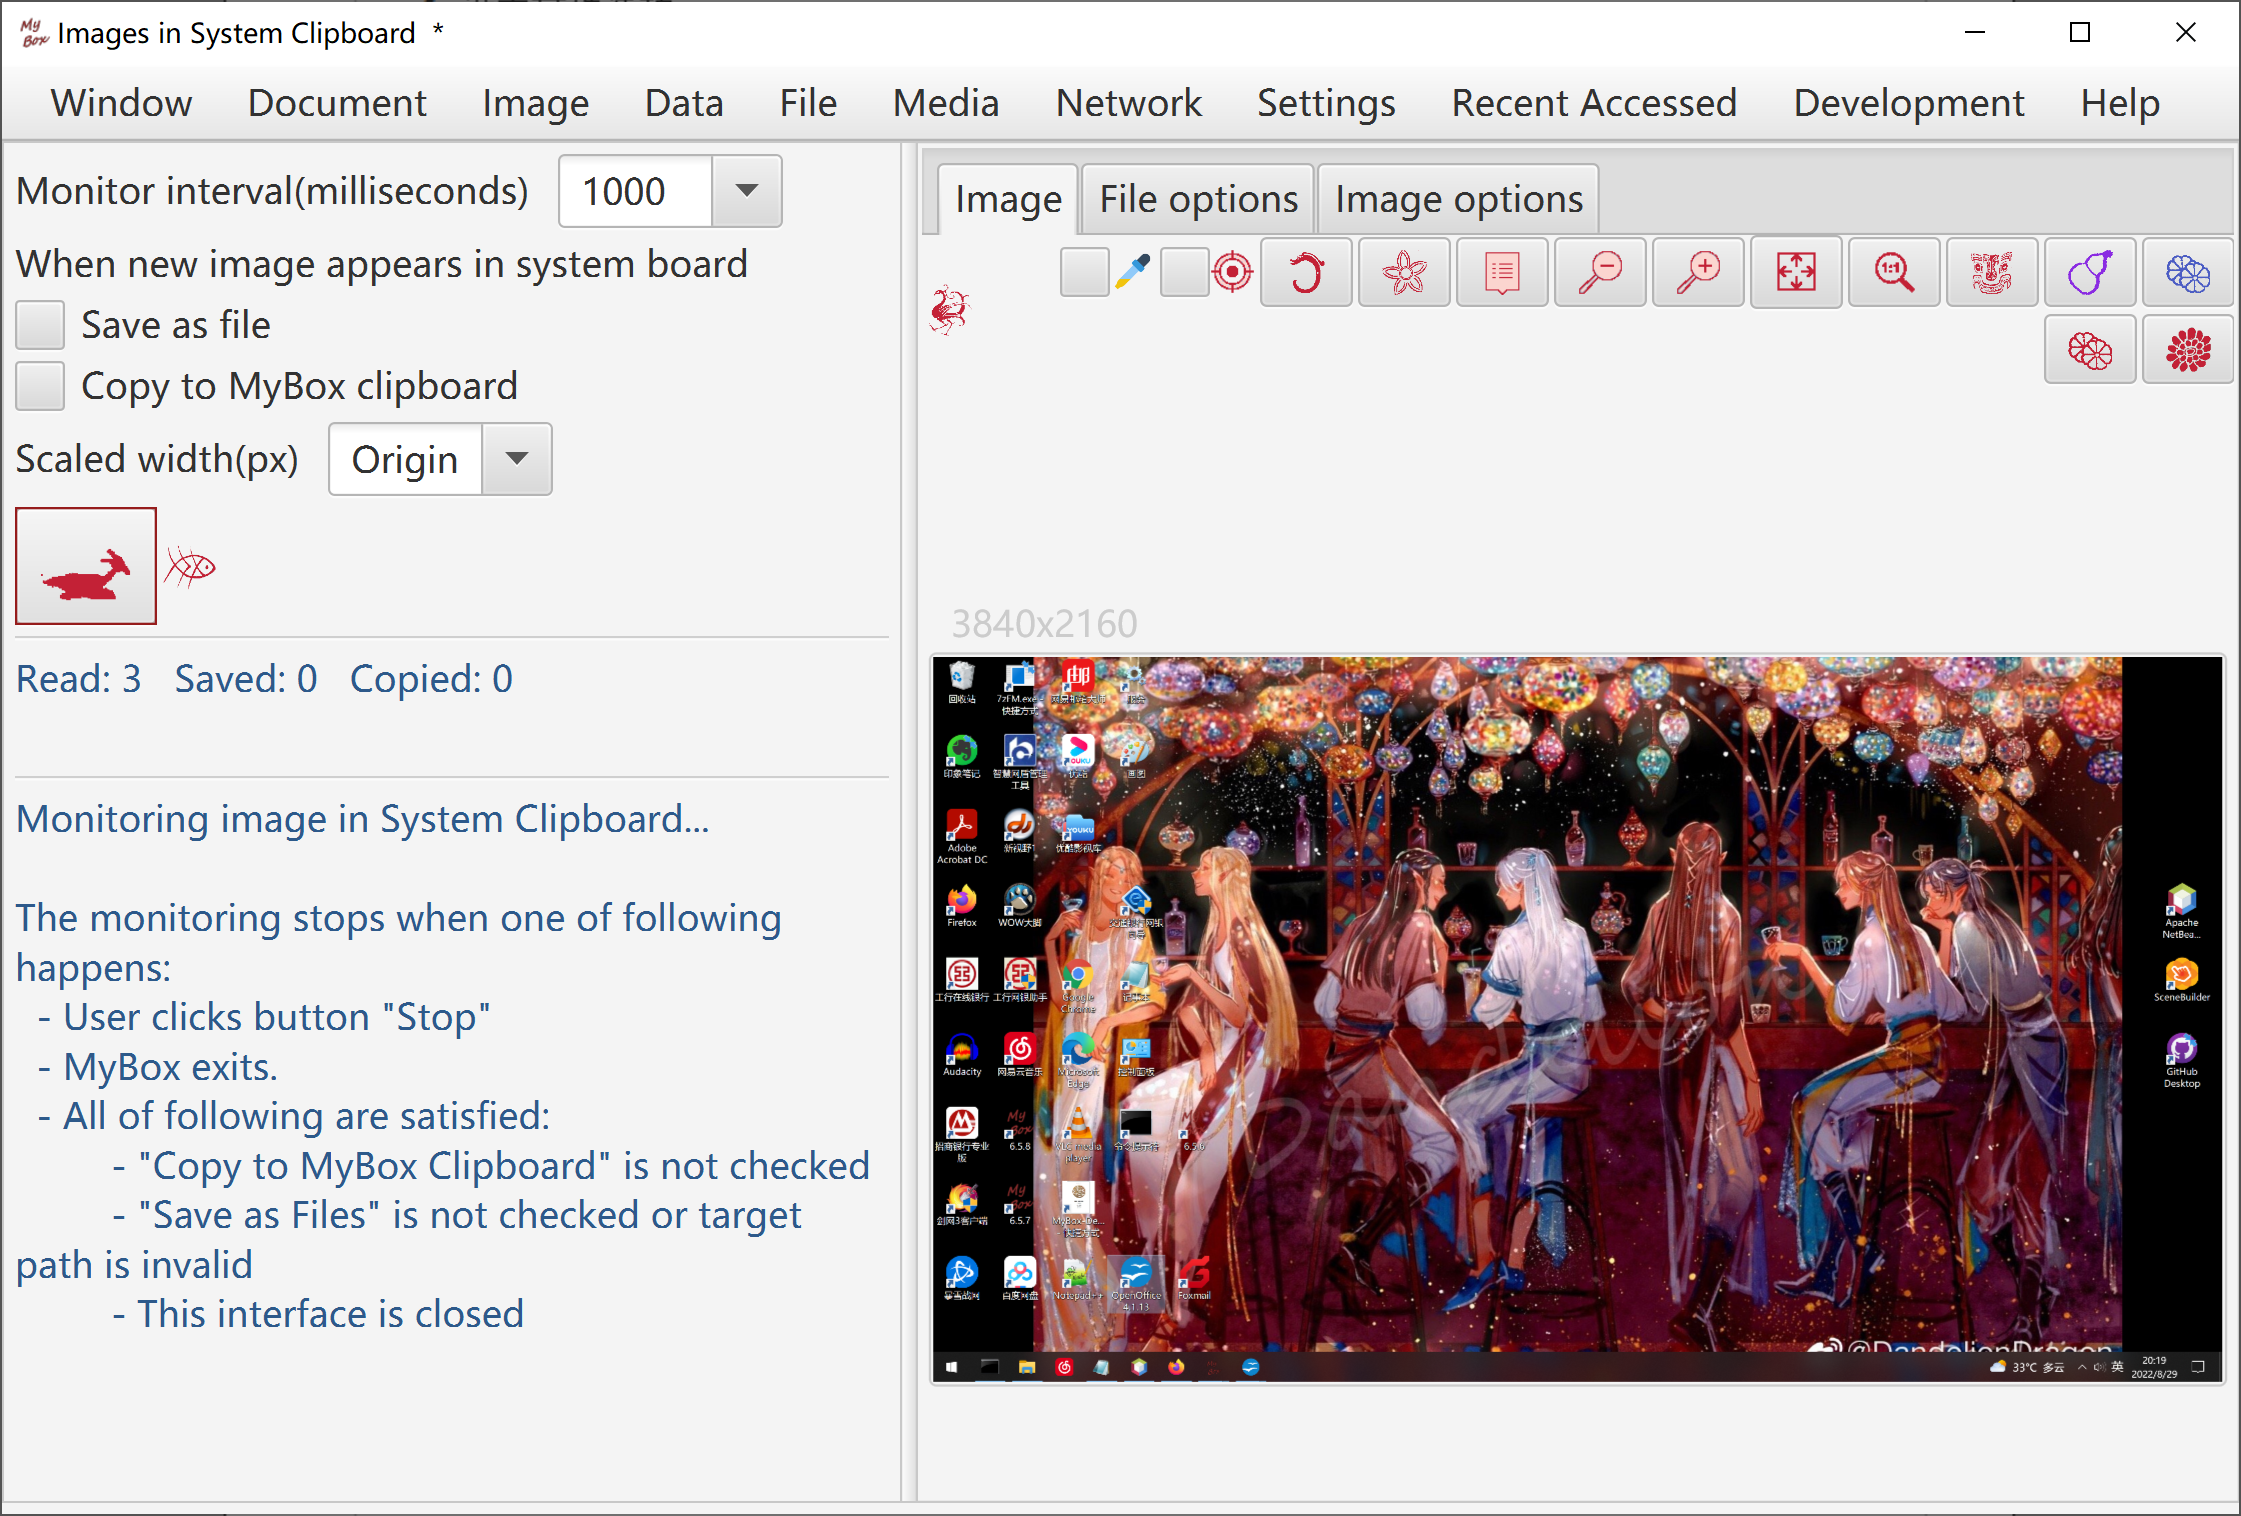Switch to the File options tab
2241x1516 pixels.
[x=1198, y=199]
